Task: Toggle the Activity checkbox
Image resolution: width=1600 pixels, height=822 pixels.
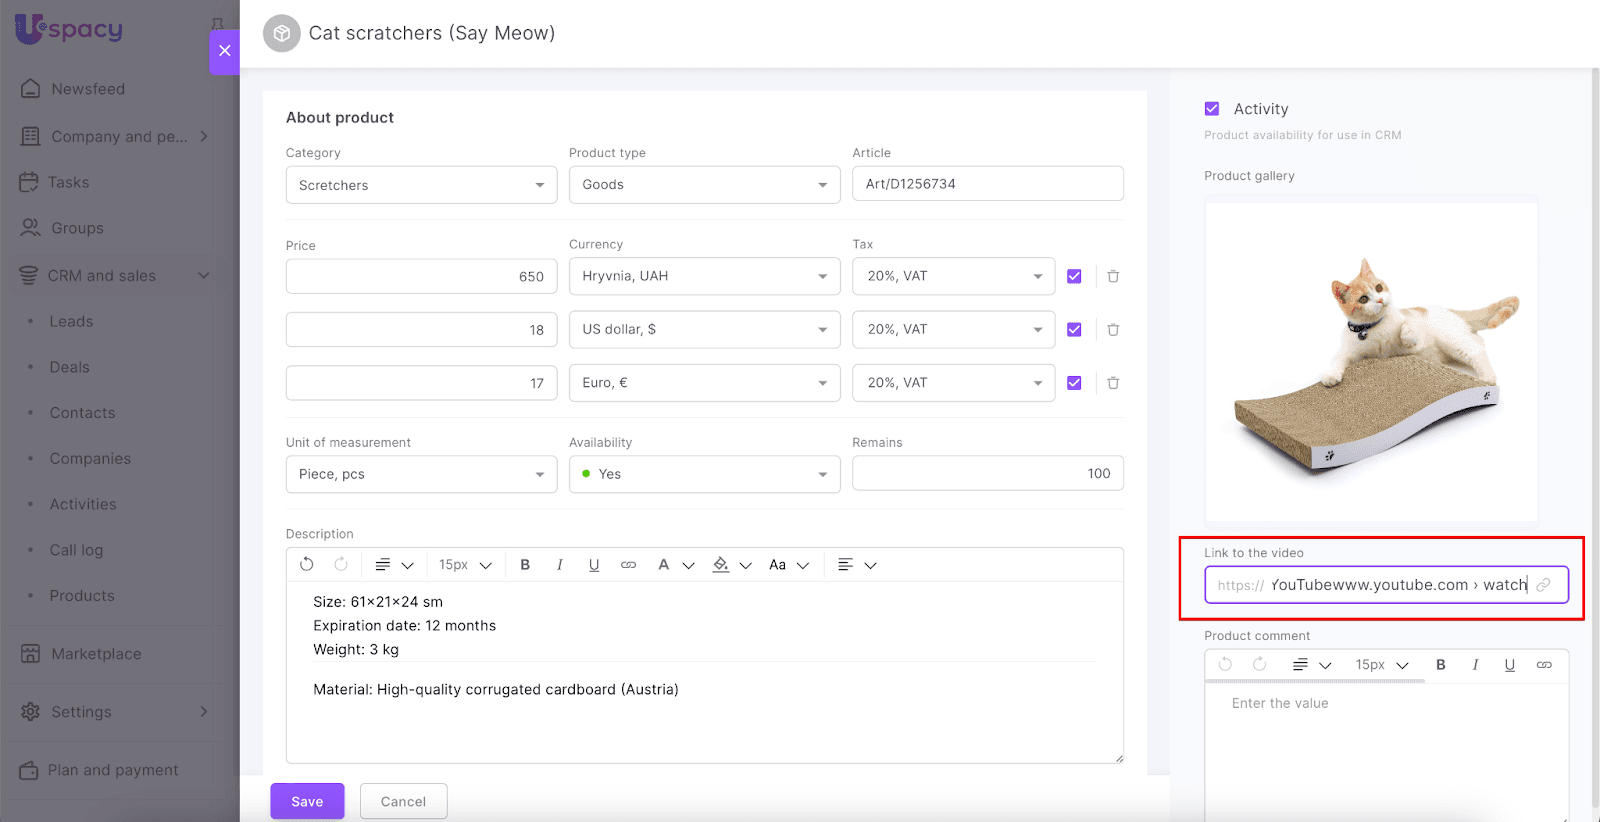Action: point(1212,109)
